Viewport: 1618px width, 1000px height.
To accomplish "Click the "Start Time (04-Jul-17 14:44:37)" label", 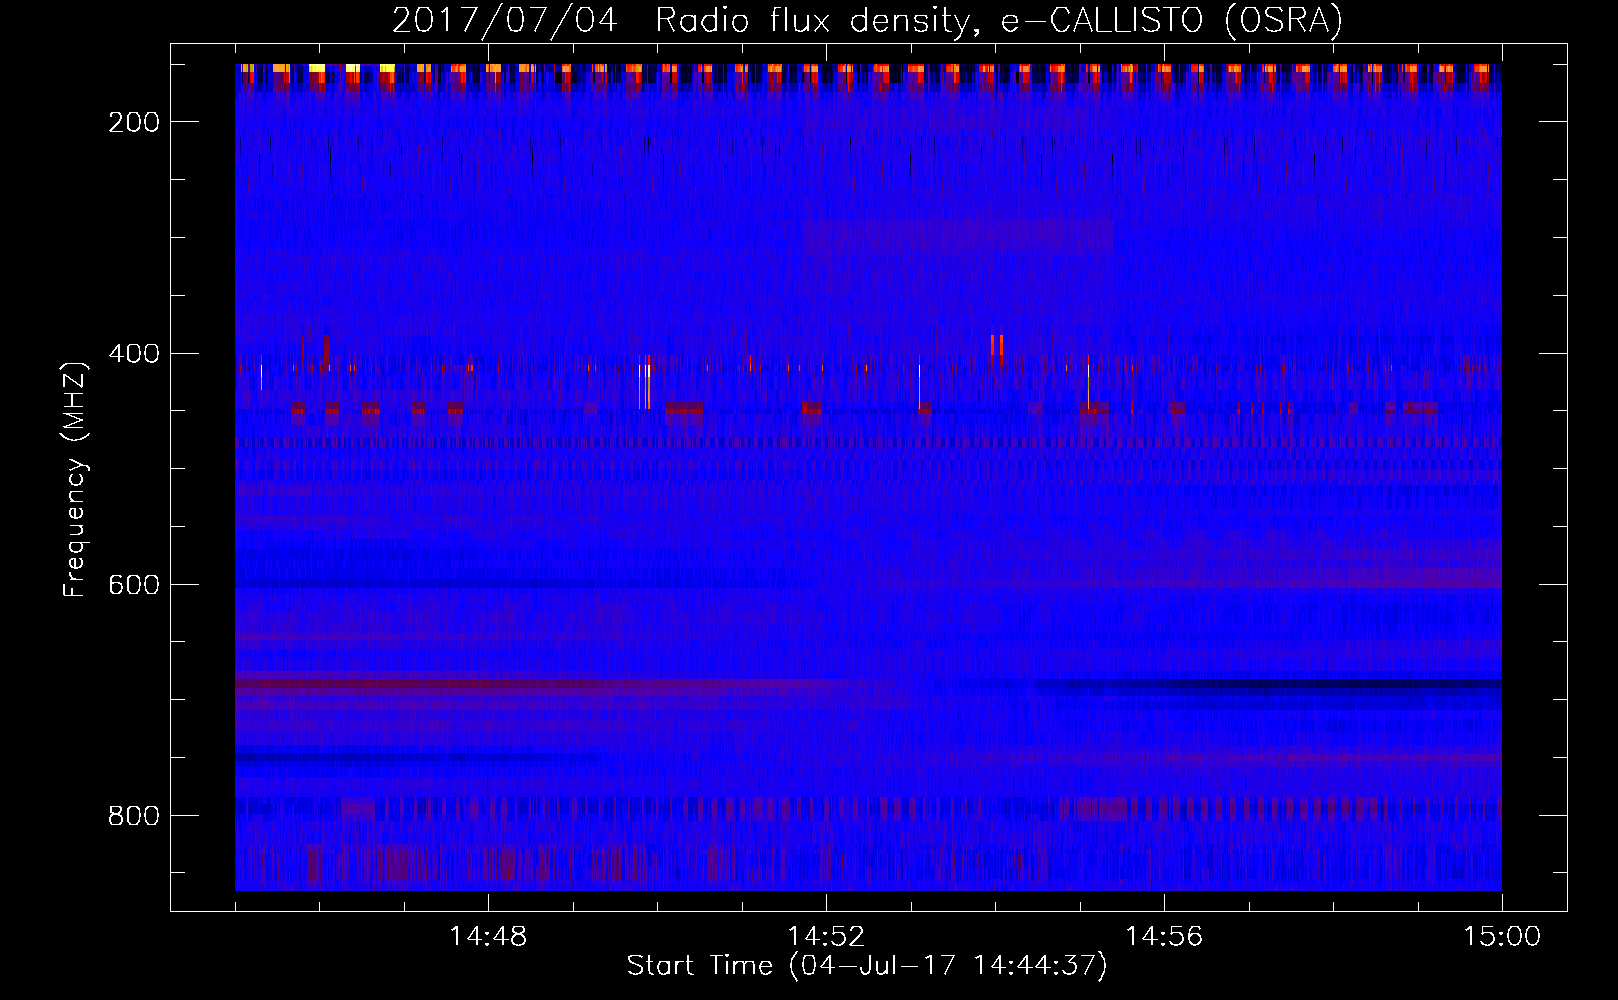I will point(867,966).
